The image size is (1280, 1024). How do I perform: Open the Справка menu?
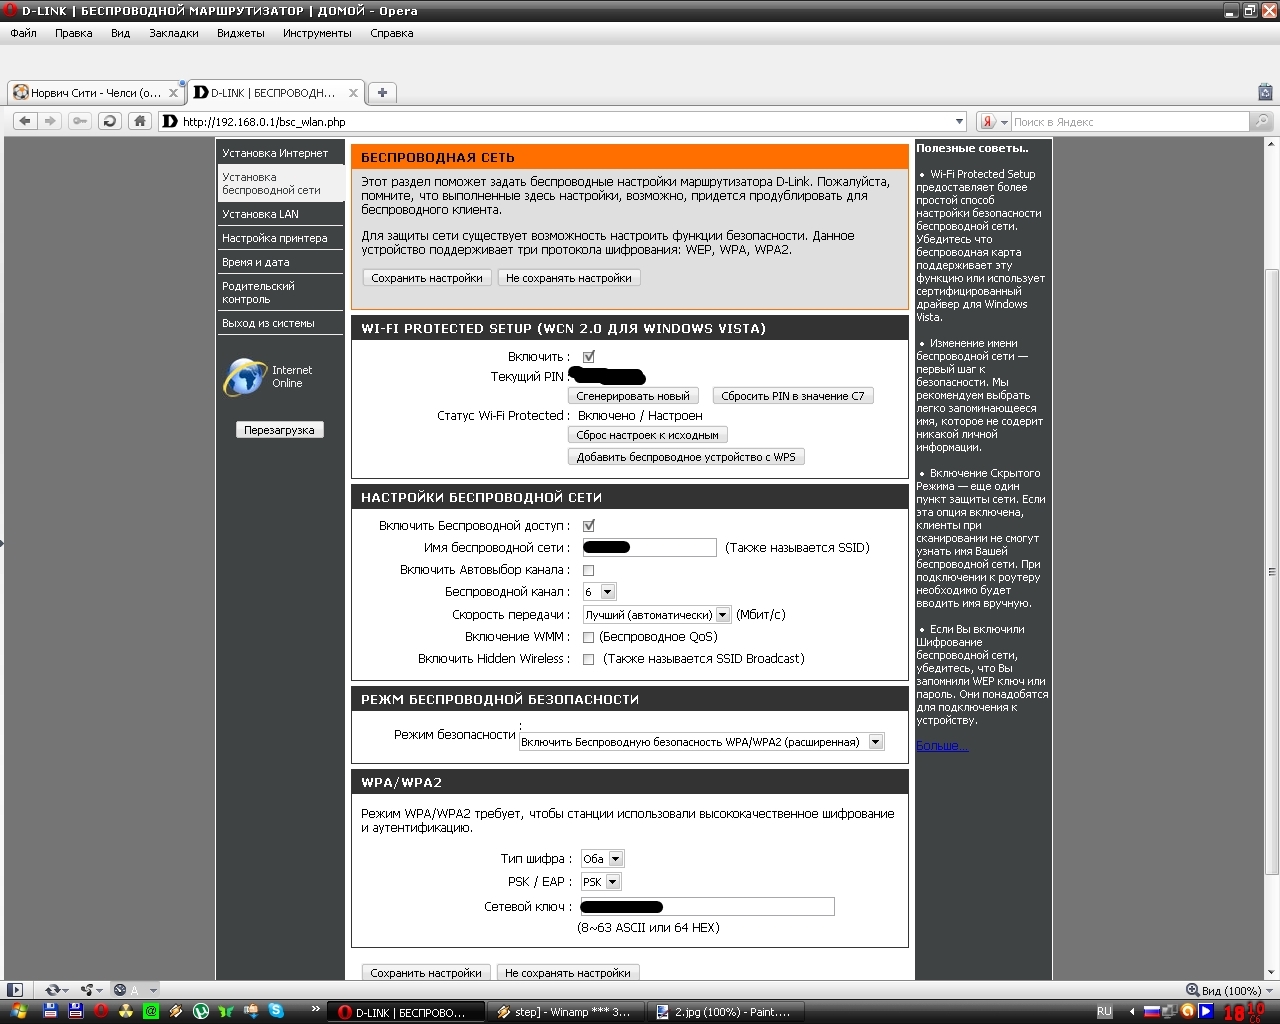(392, 33)
